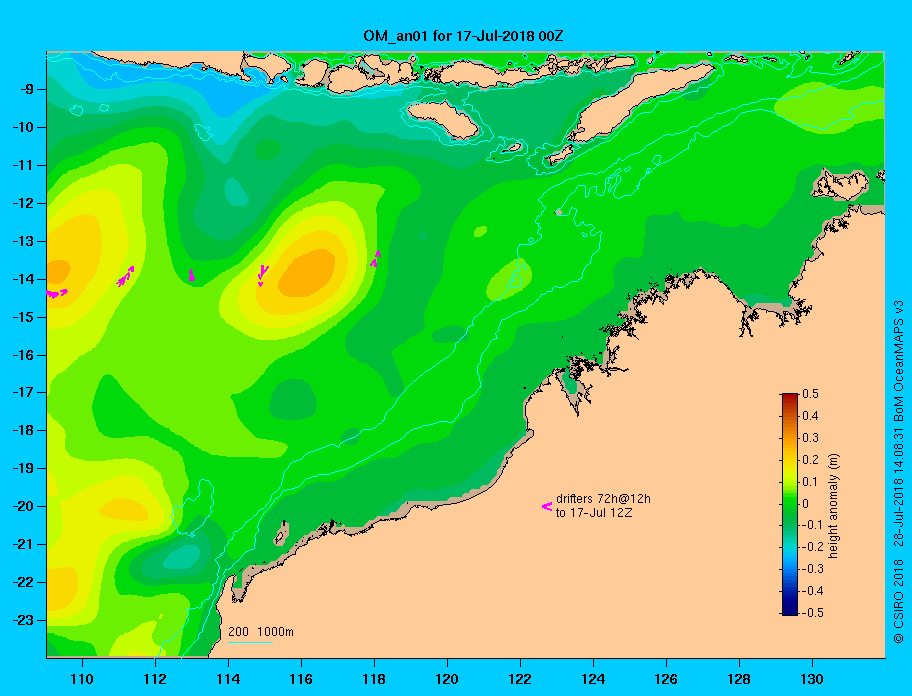
Task: Click the -0.2 colorbar tick label
Action: click(812, 547)
